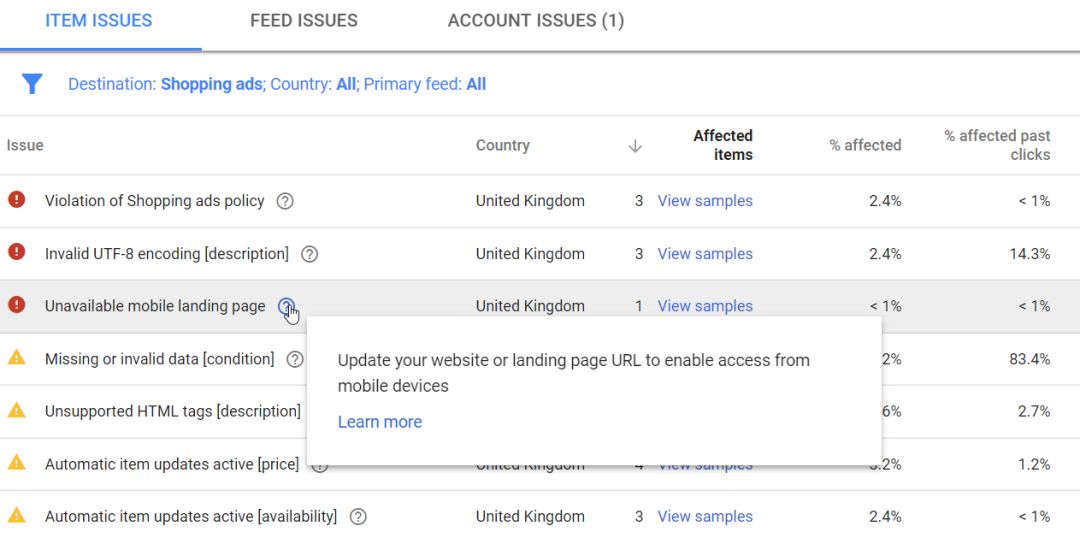
Task: Open help for Violation of Shopping ads policy
Action: [285, 201]
